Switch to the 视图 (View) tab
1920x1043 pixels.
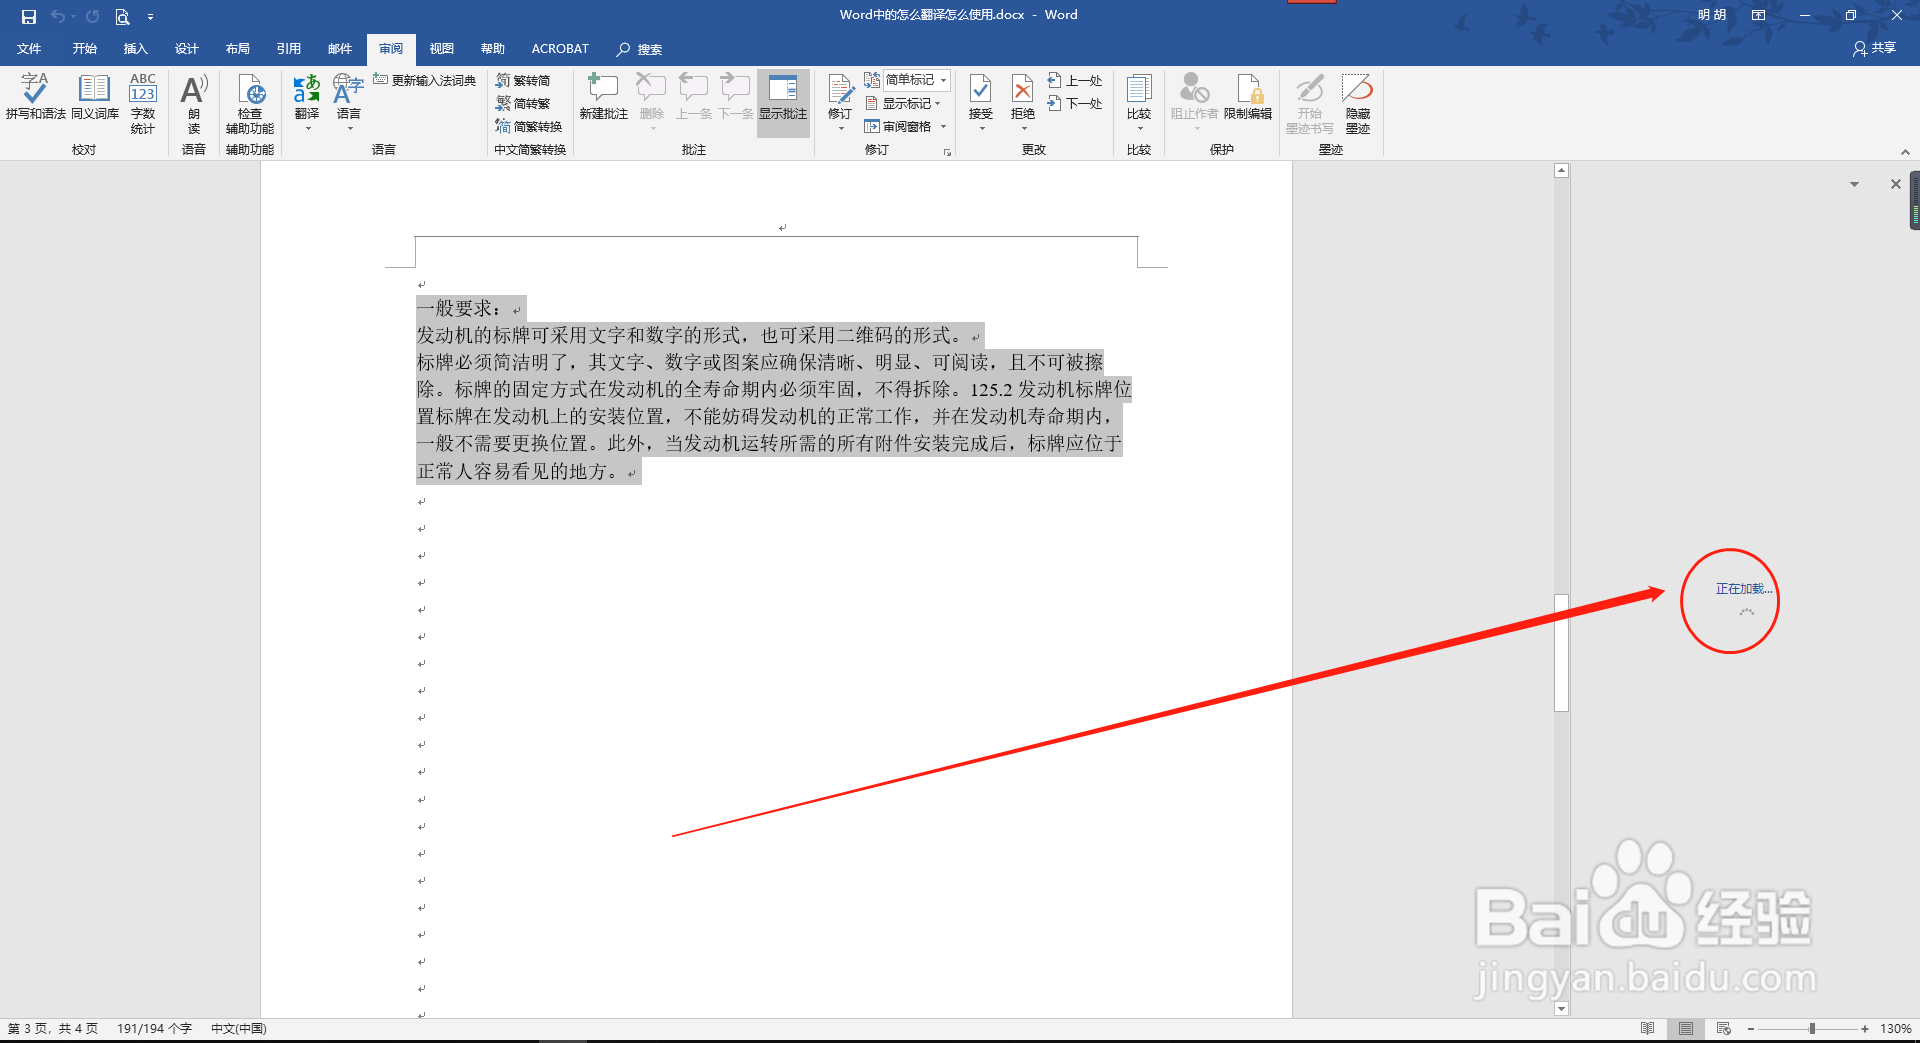[x=442, y=48]
